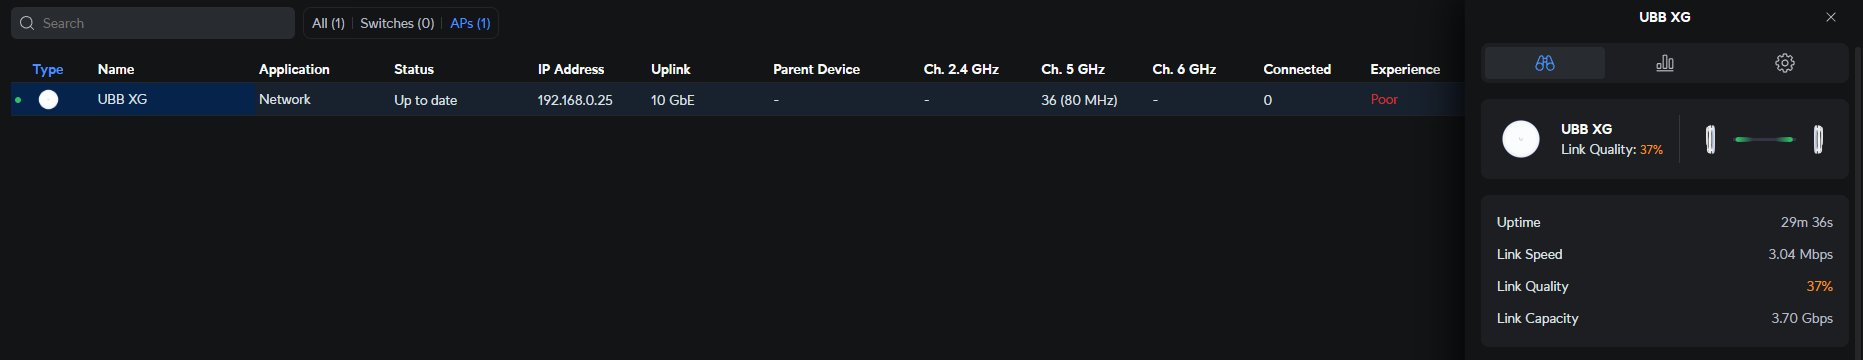Click the search magnifier icon
Screen dimensions: 1863x360
point(27,23)
